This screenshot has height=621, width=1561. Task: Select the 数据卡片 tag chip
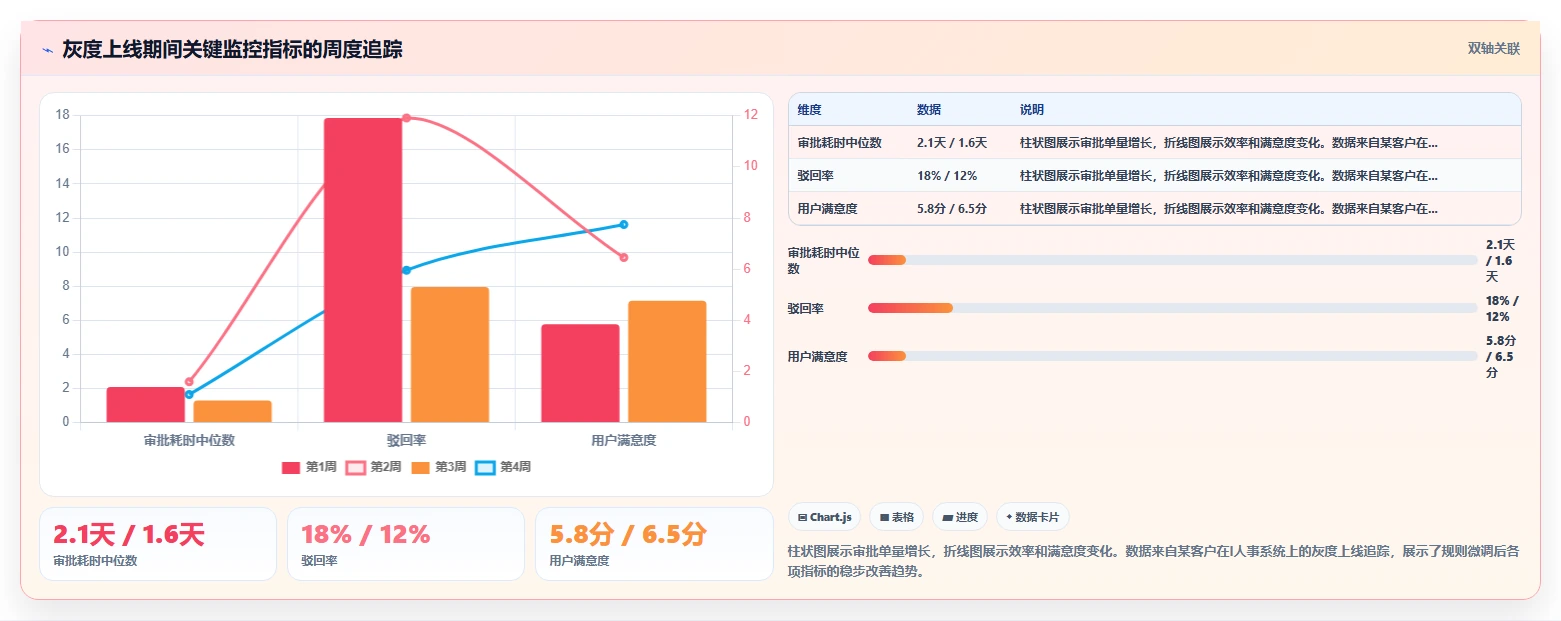pos(1033,517)
